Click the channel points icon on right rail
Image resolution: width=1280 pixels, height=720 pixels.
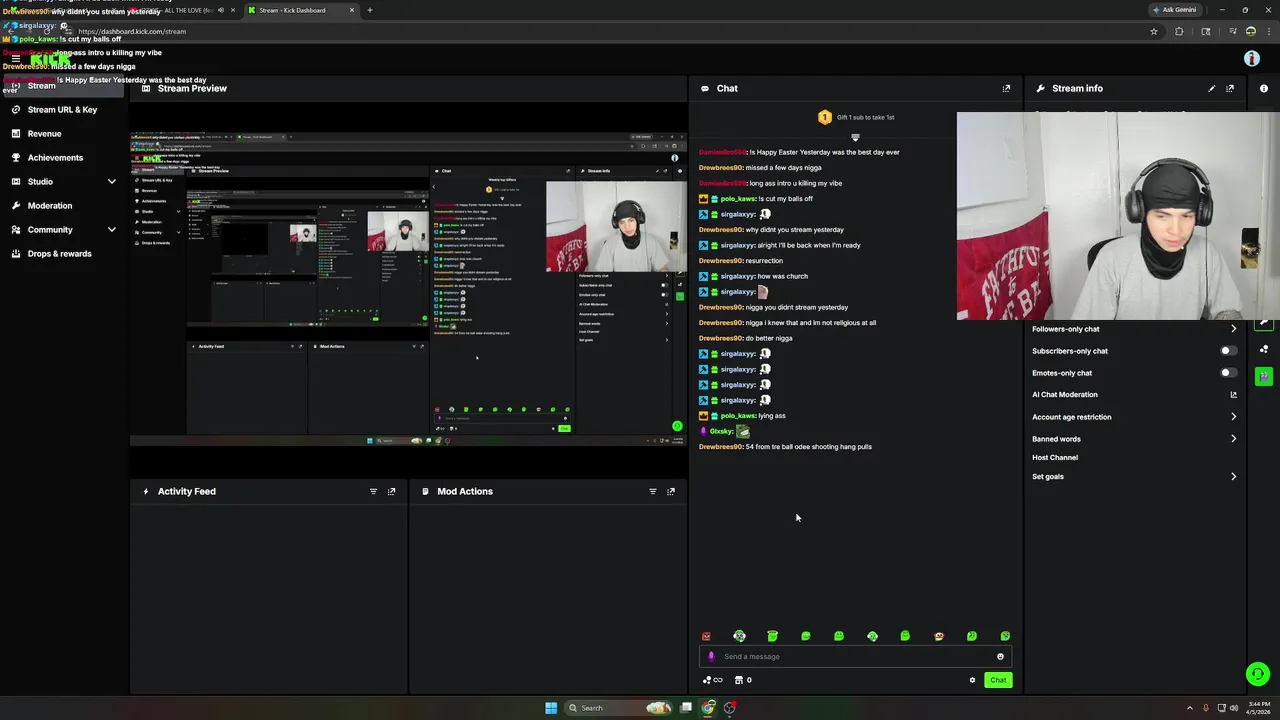[1264, 350]
